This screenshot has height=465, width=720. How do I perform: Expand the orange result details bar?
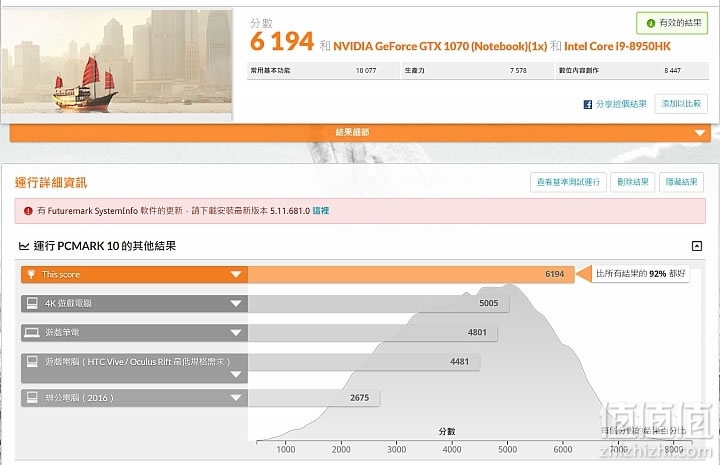pyautogui.click(x=360, y=133)
